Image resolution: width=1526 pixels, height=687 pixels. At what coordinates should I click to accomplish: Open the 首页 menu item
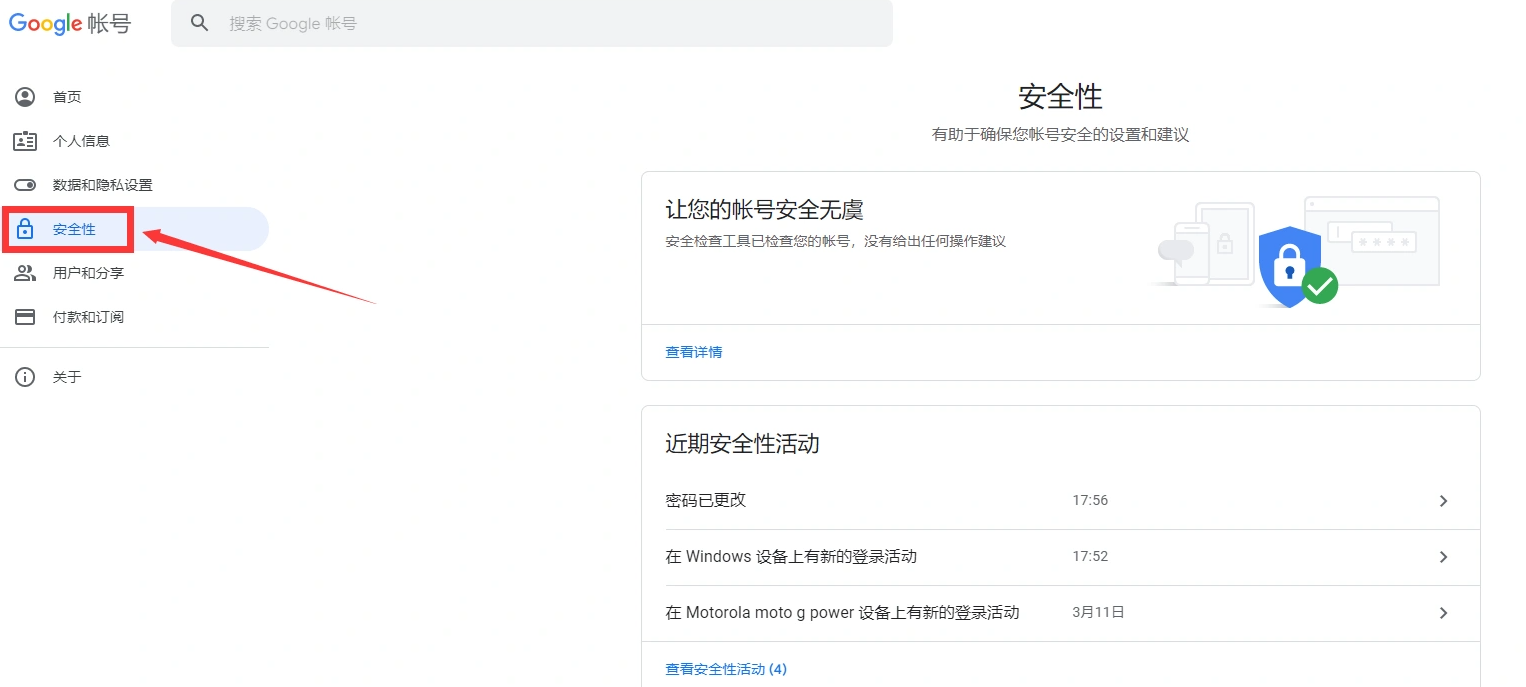click(x=67, y=97)
